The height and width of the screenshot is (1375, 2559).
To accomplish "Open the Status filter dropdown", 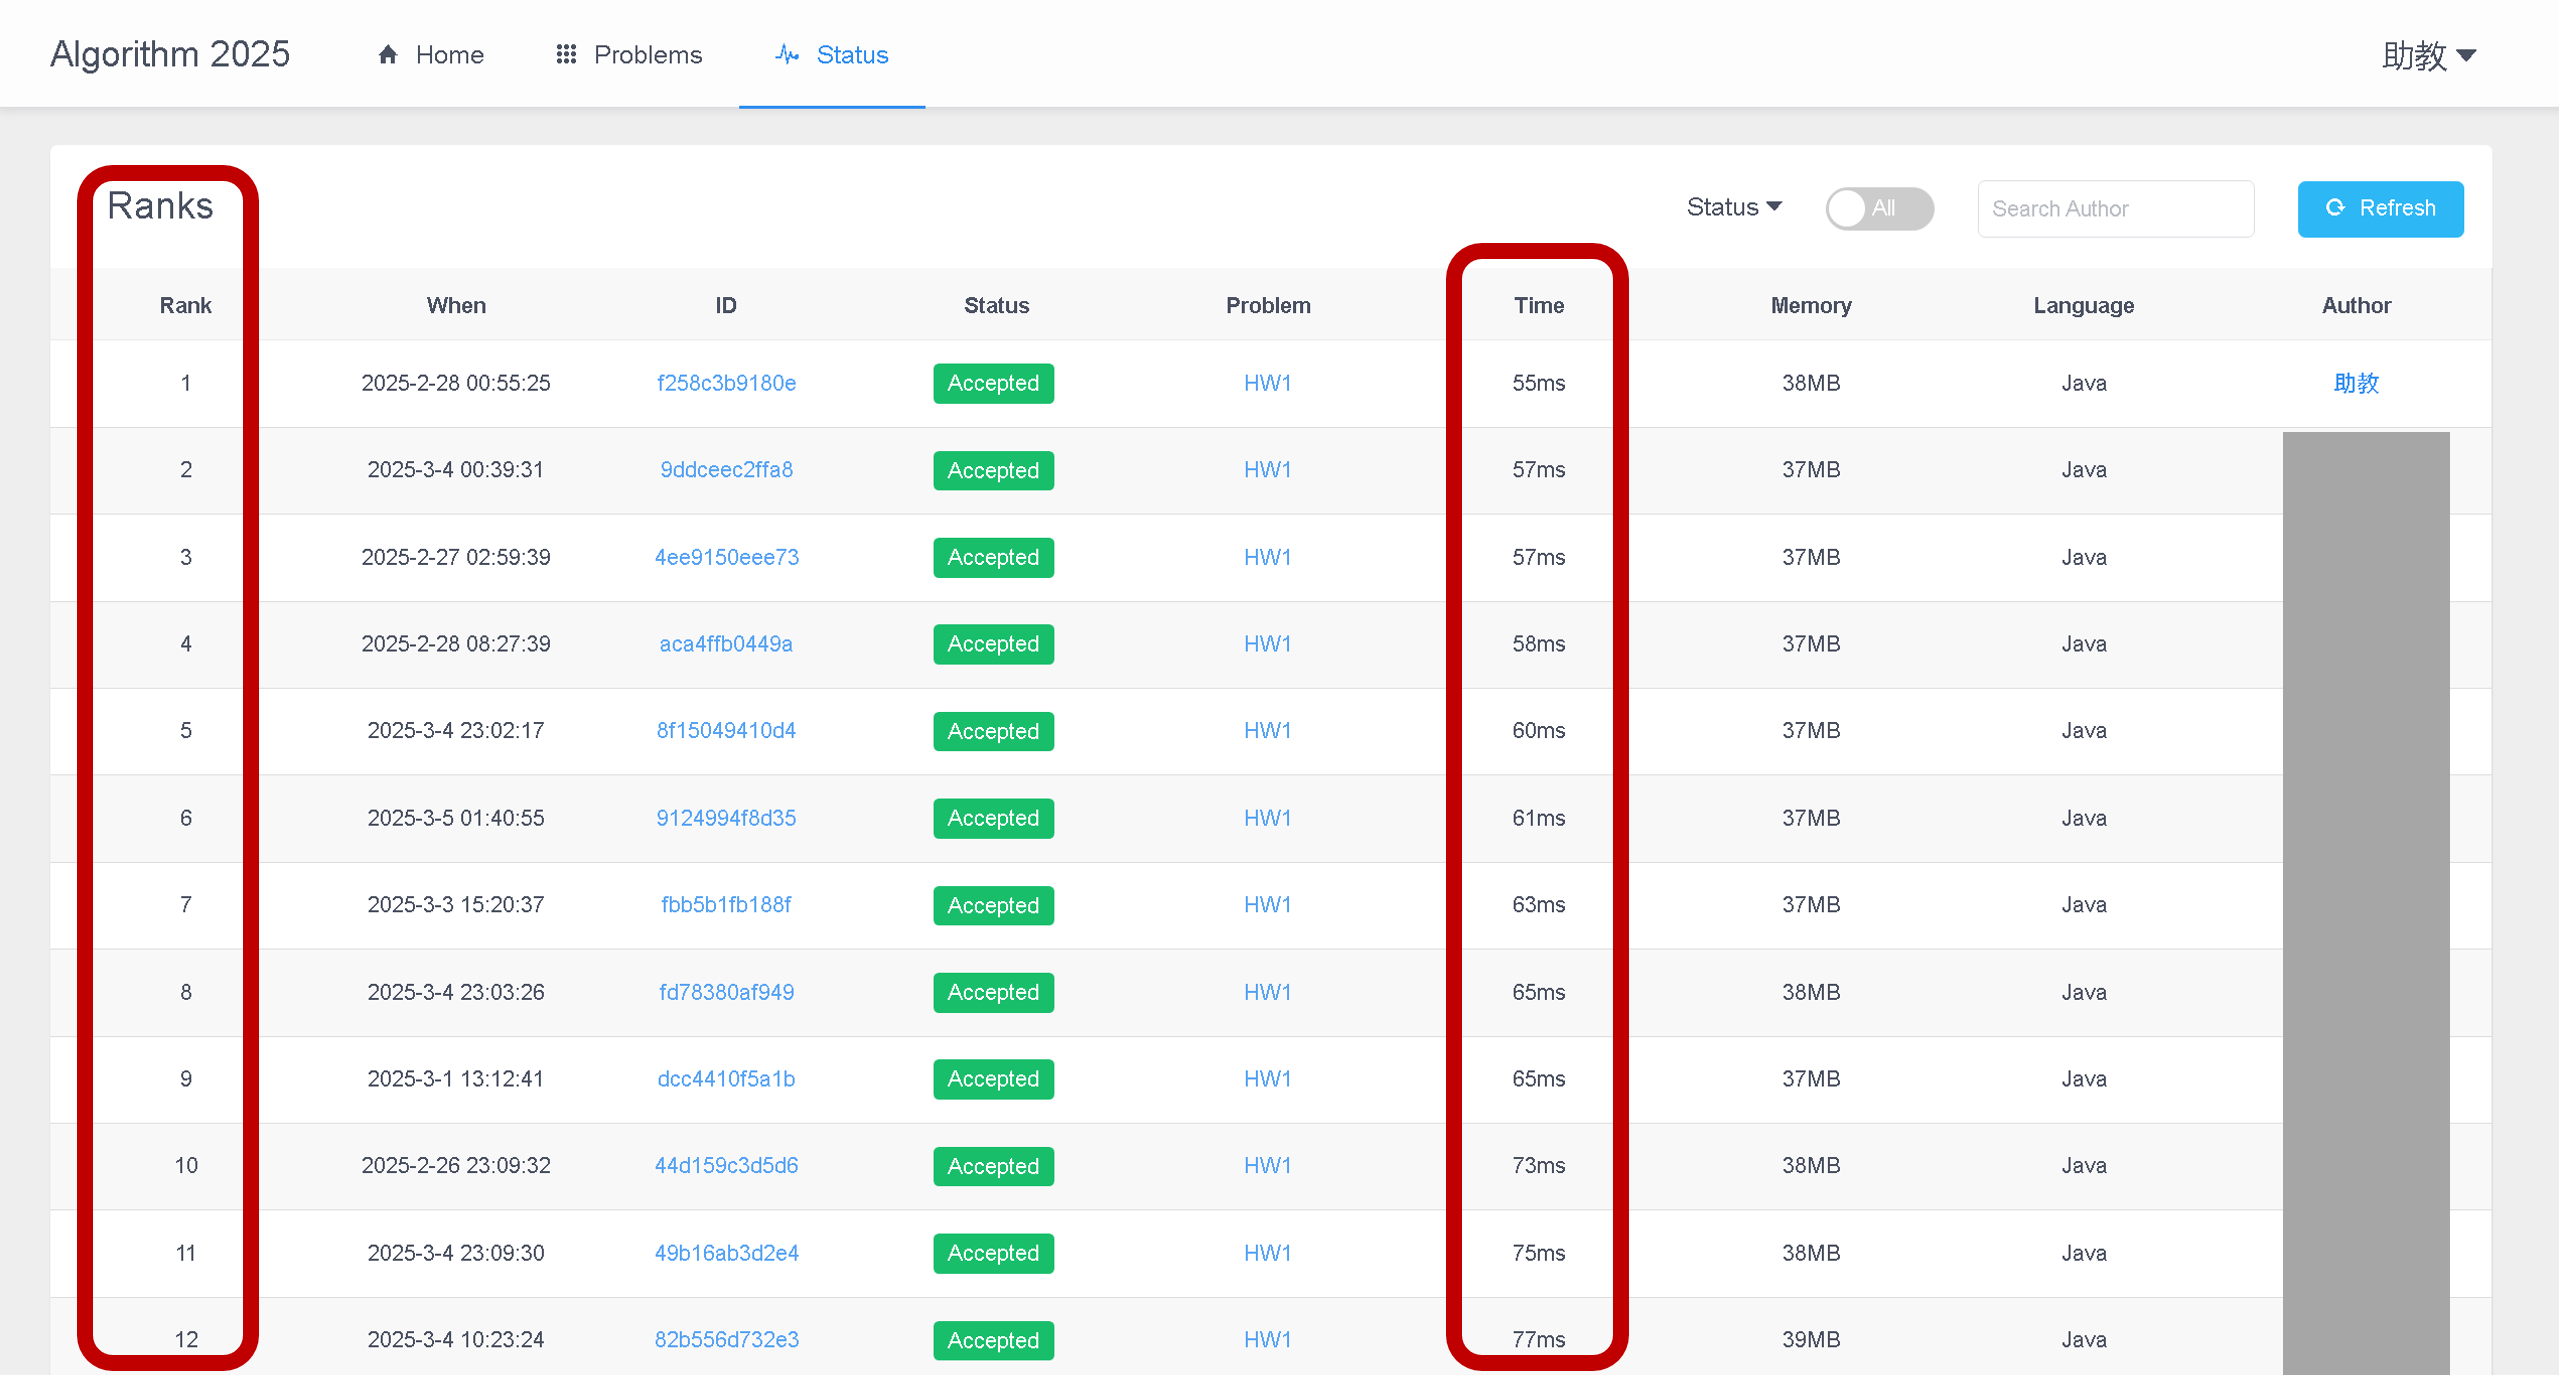I will [1733, 207].
